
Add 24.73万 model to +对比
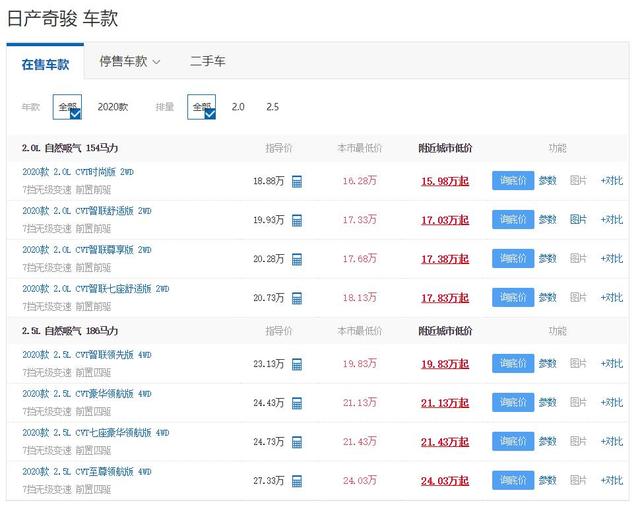point(611,441)
